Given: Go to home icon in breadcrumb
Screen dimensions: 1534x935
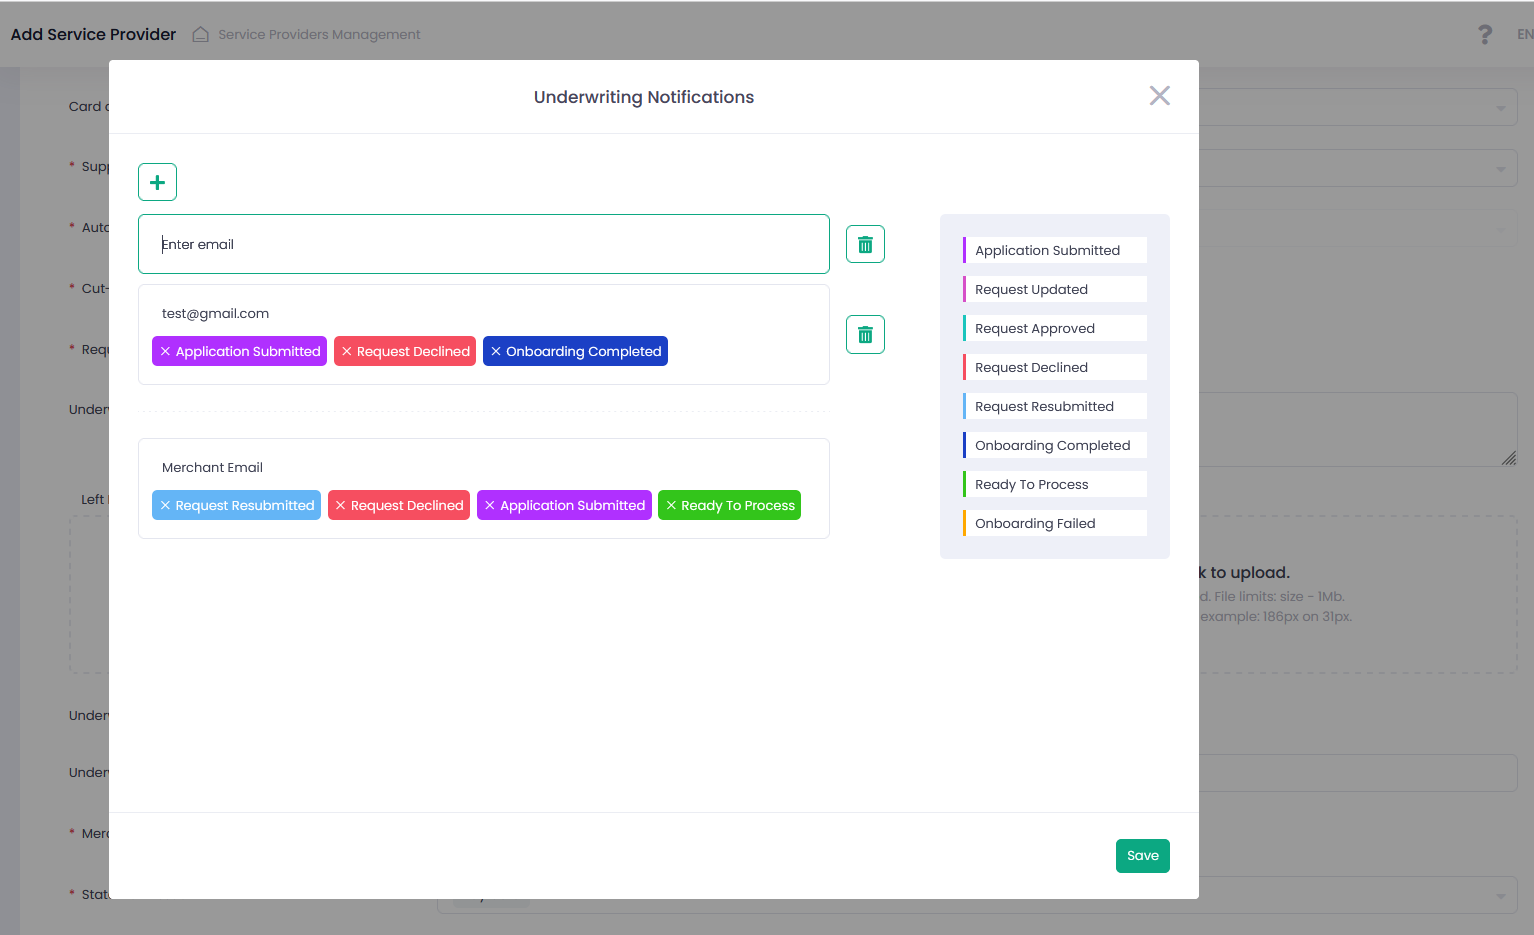Looking at the screenshot, I should [x=200, y=34].
